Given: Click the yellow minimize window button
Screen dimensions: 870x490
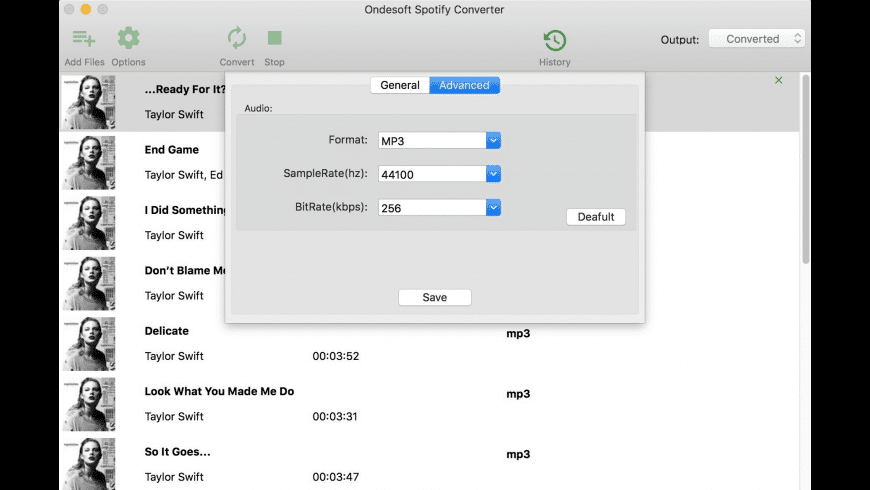Looking at the screenshot, I should click(85, 9).
